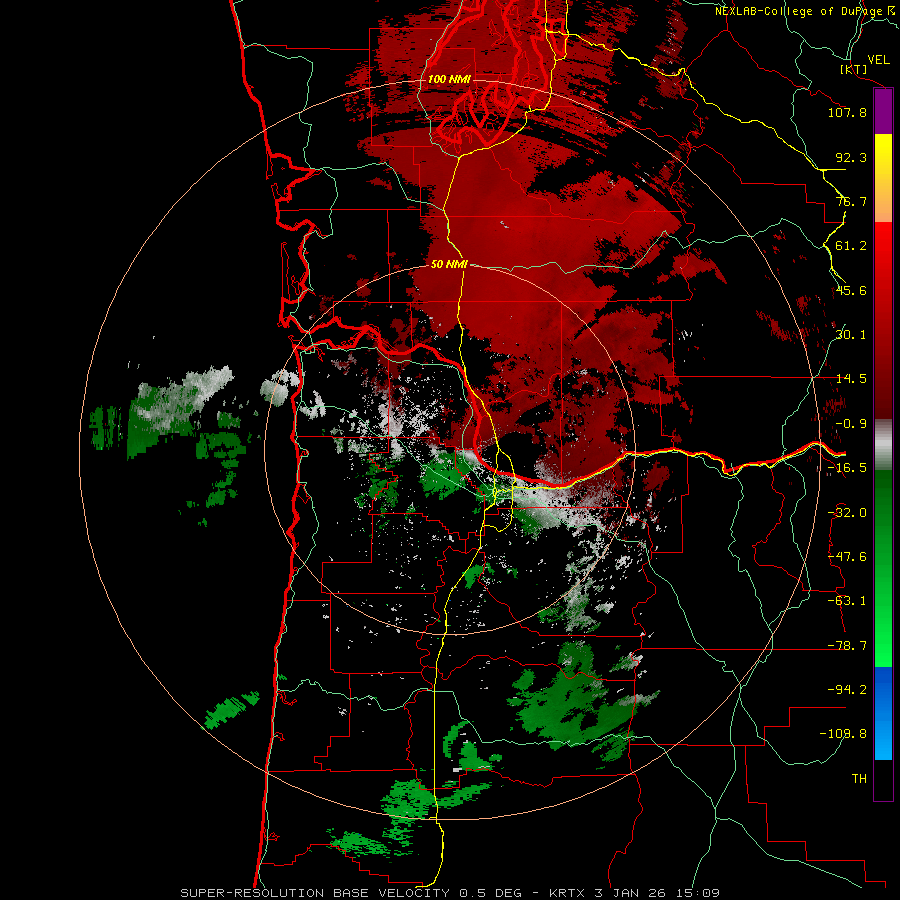Click the [KT] units label
Viewport: 900px width, 900px height.
(853, 69)
